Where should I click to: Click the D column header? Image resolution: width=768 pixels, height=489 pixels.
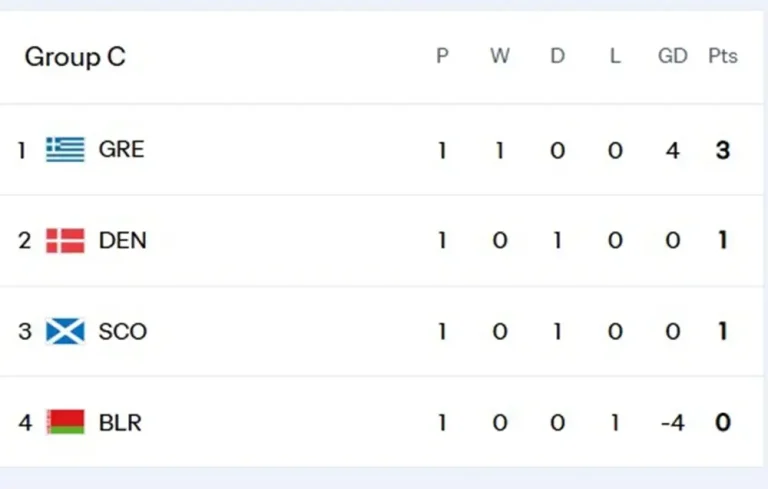pos(557,57)
